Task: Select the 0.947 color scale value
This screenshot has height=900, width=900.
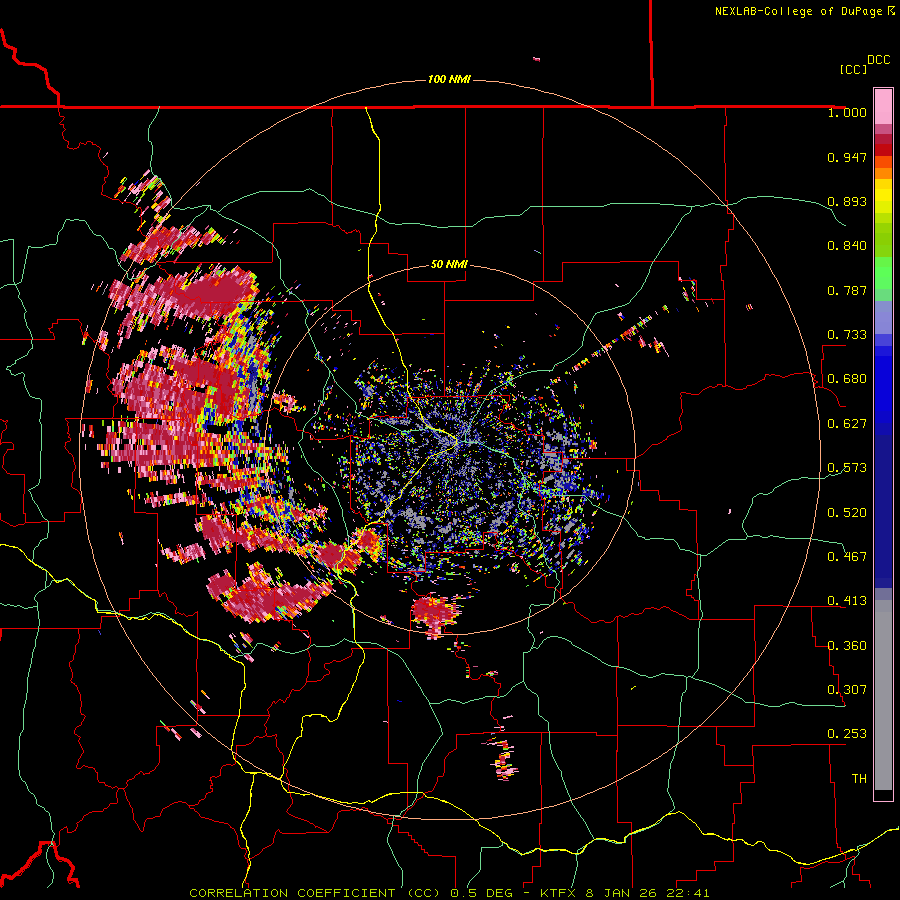Action: pyautogui.click(x=847, y=157)
